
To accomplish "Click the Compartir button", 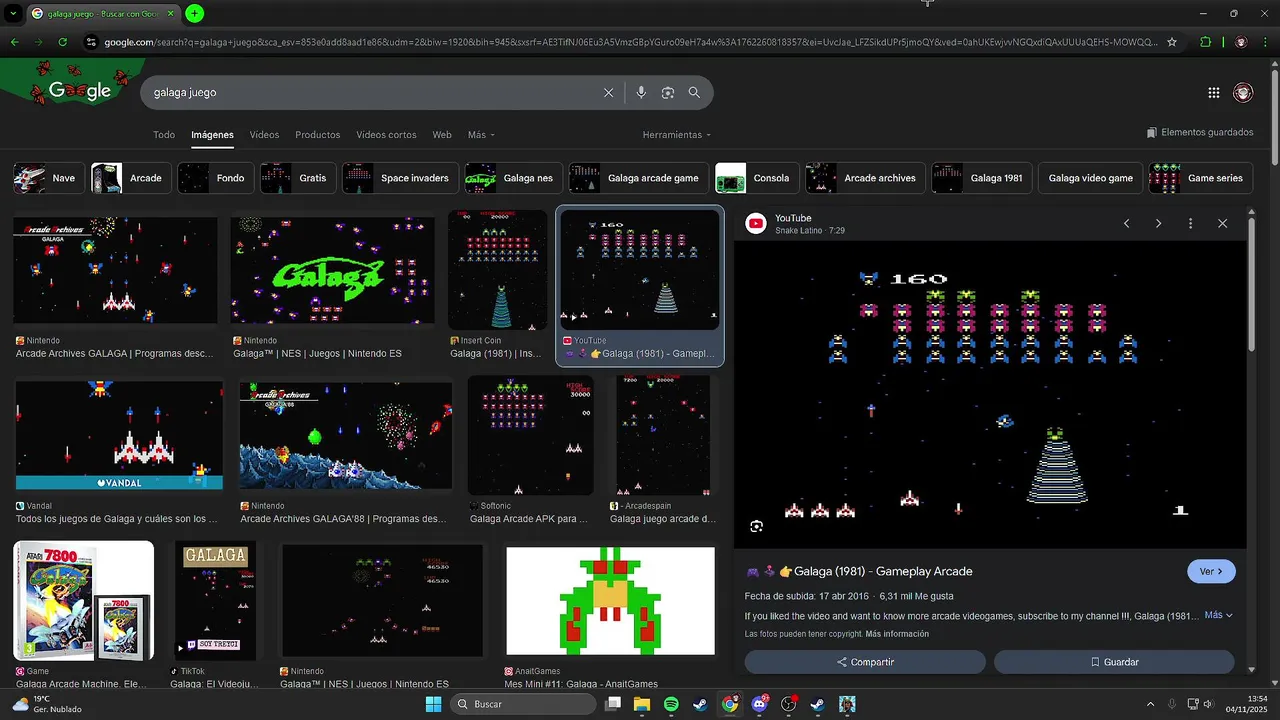I will (865, 662).
